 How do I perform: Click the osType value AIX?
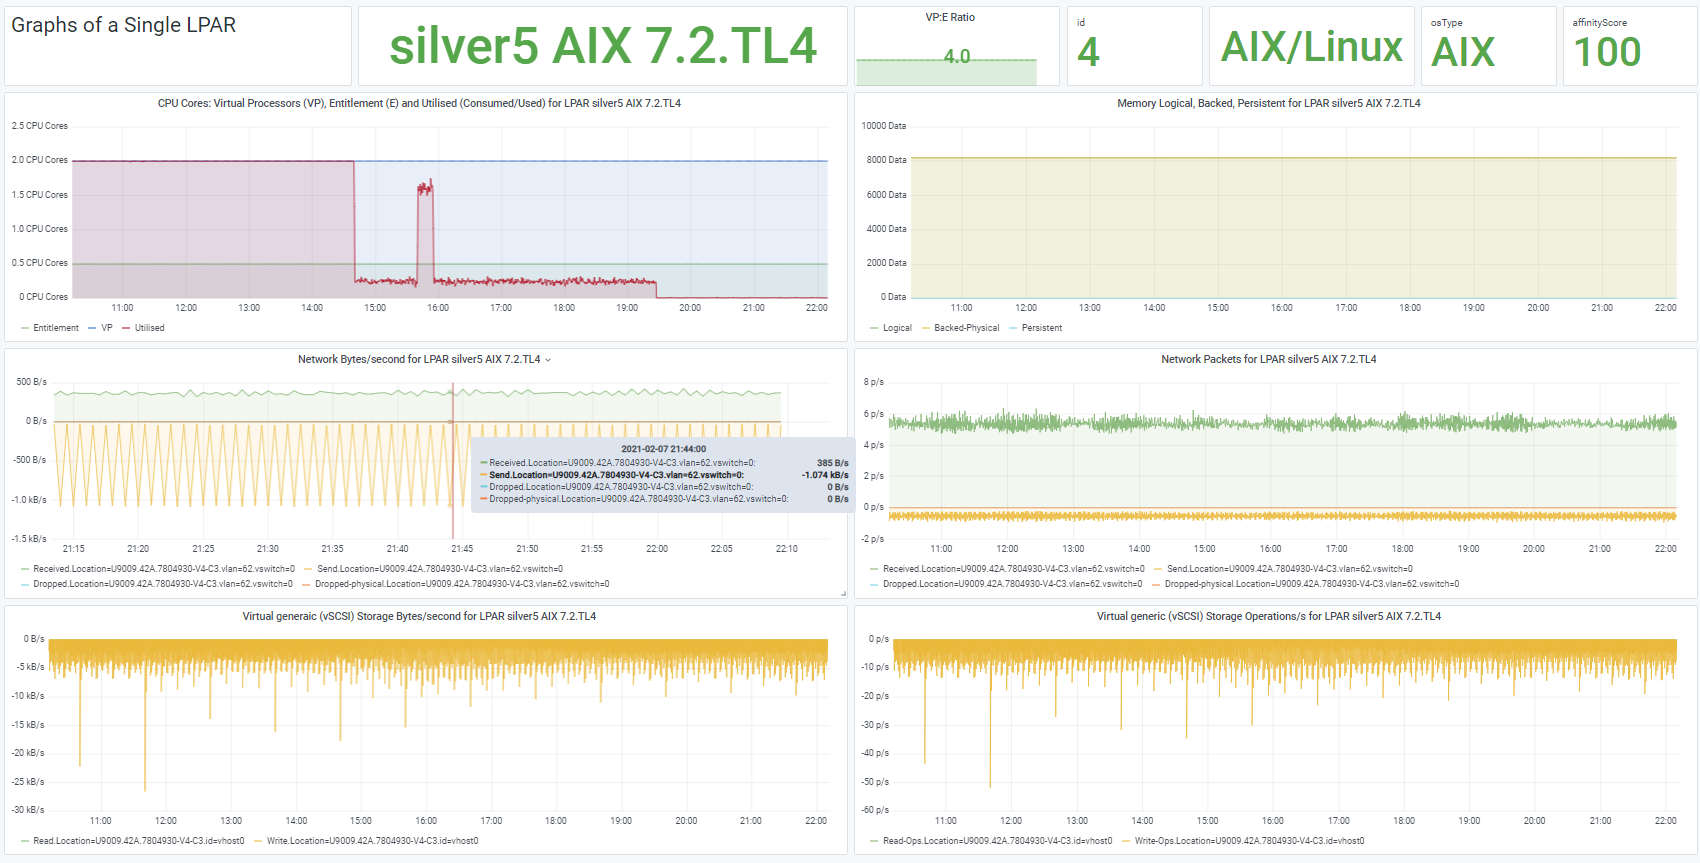click(x=1463, y=52)
